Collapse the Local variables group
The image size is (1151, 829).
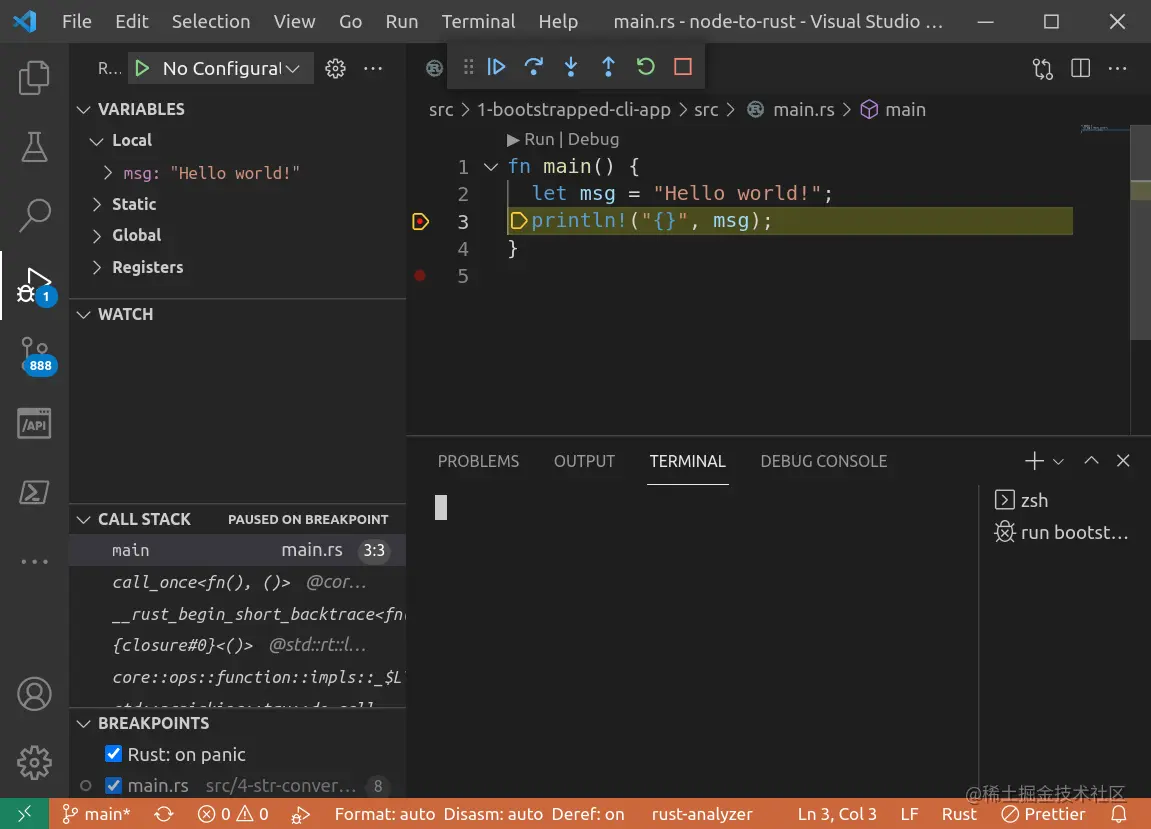(x=96, y=141)
